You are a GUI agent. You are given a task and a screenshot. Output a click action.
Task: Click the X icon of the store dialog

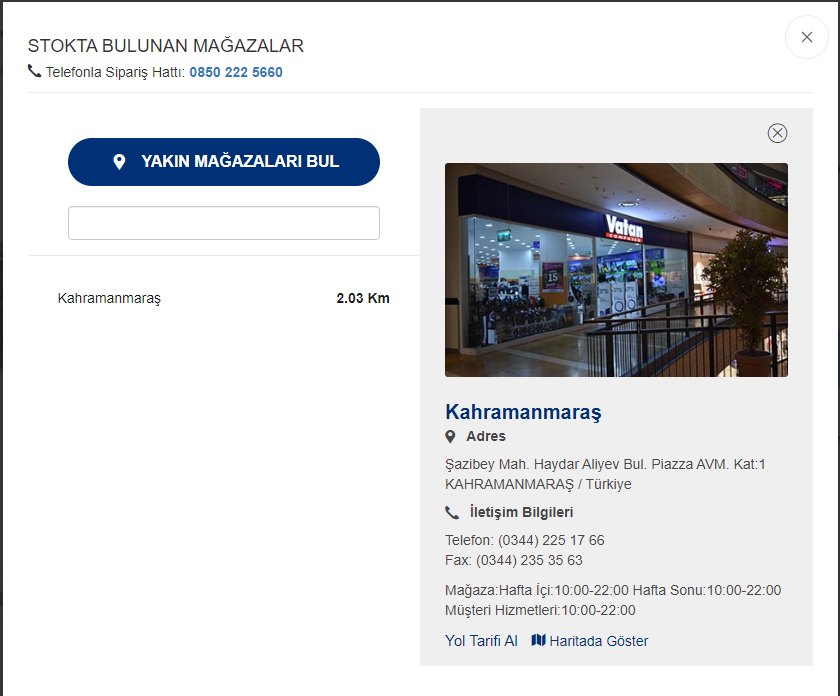click(806, 37)
